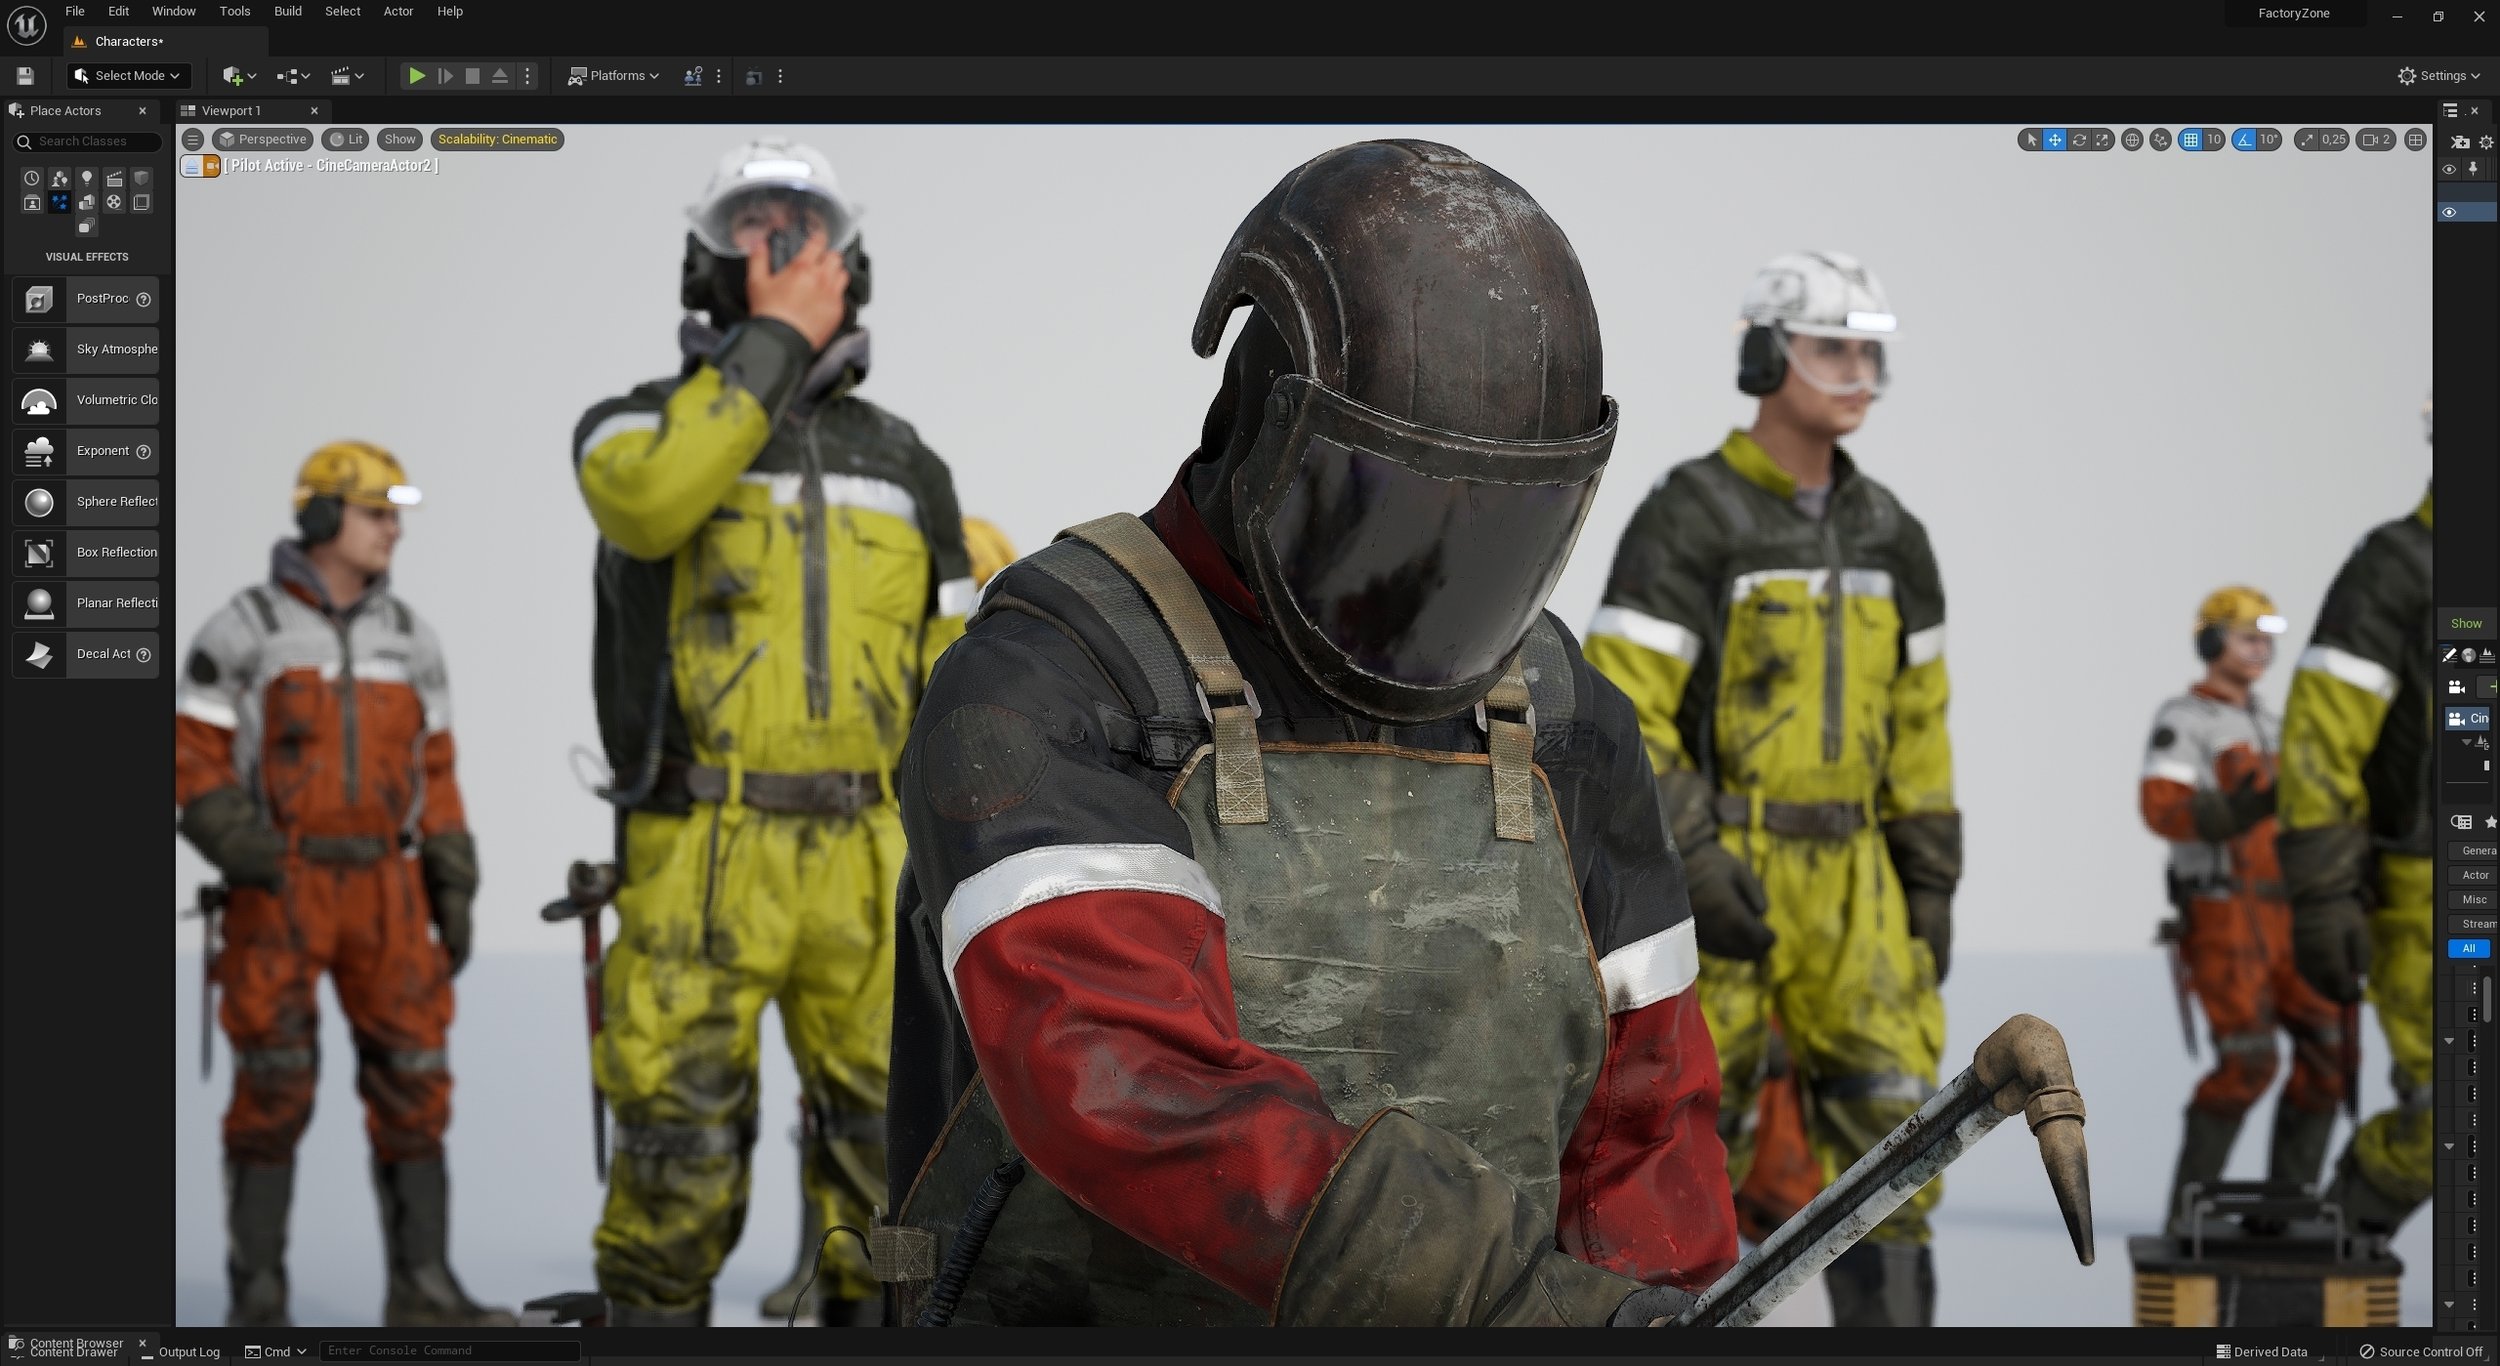Activate the Rotate tool
This screenshot has width=2500, height=1366.
(2079, 140)
